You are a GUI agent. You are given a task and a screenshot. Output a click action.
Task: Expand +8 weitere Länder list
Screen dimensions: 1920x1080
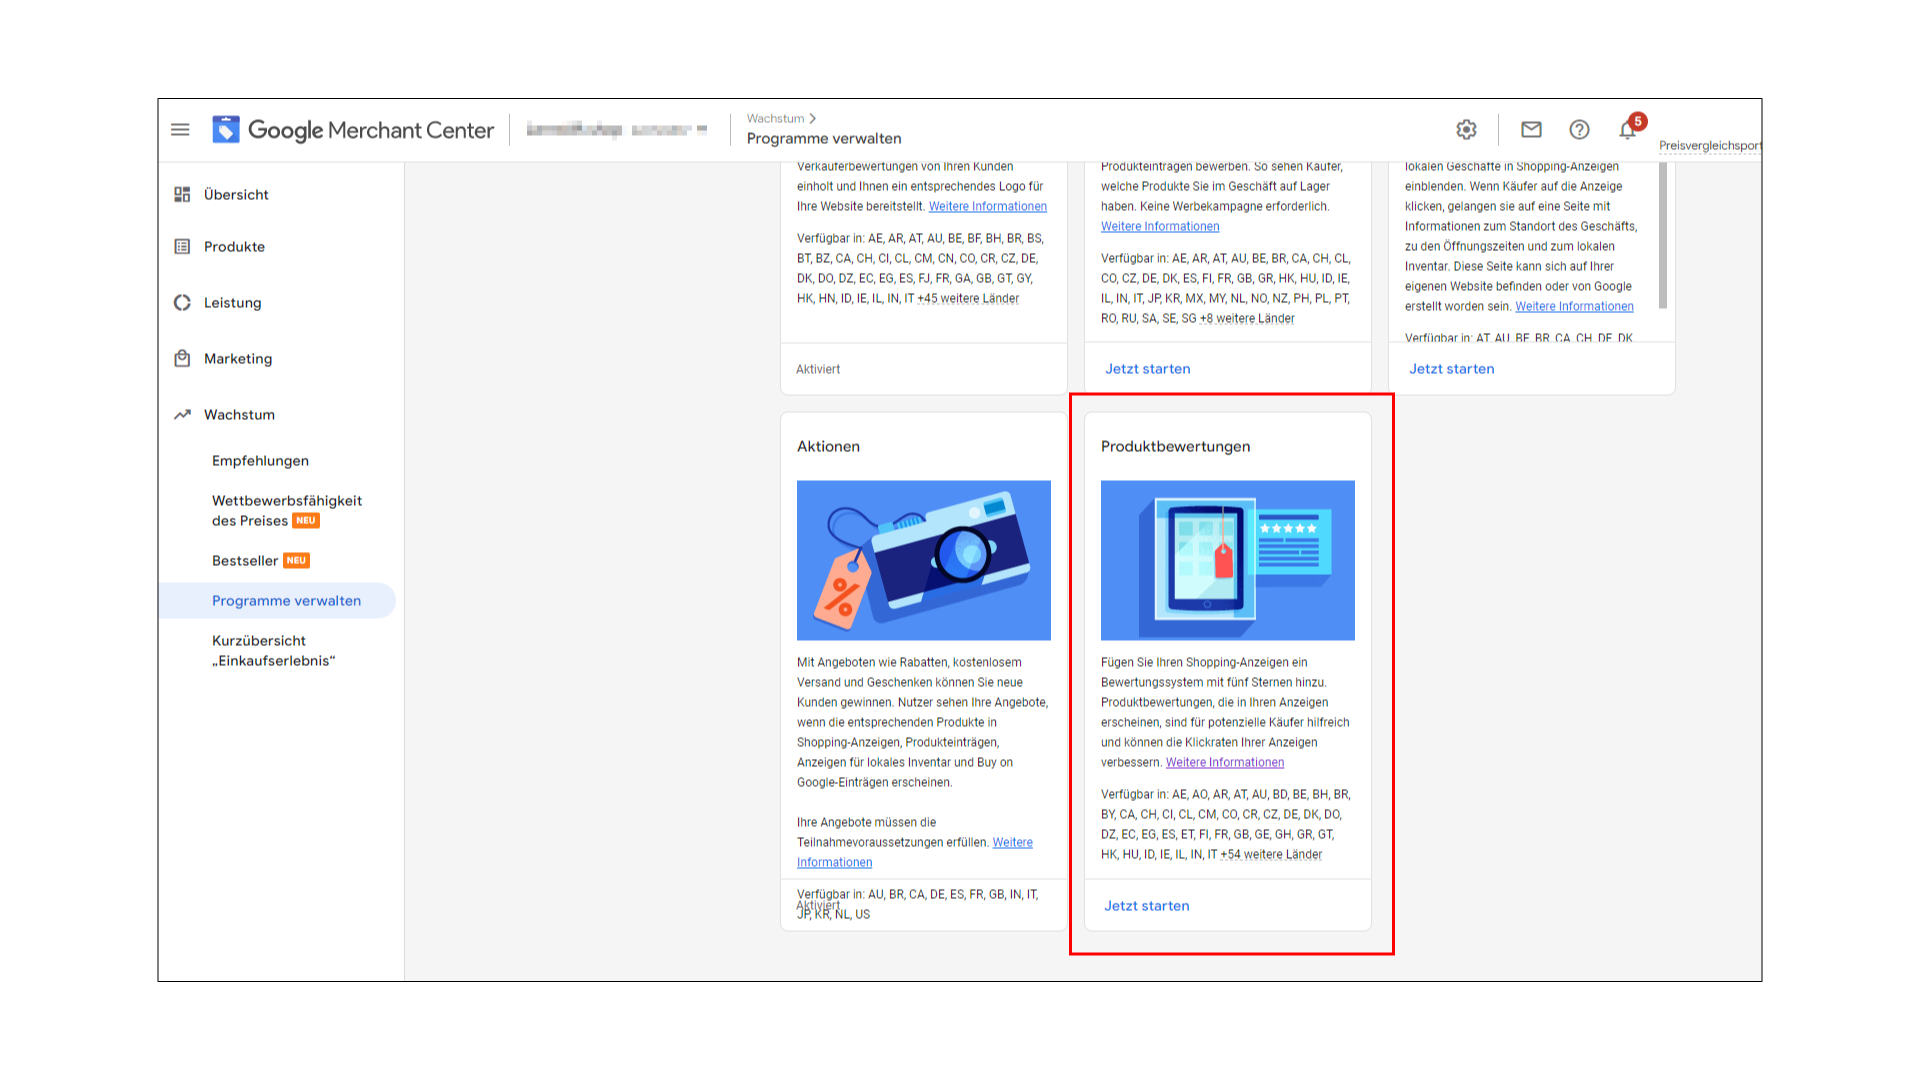(1247, 319)
